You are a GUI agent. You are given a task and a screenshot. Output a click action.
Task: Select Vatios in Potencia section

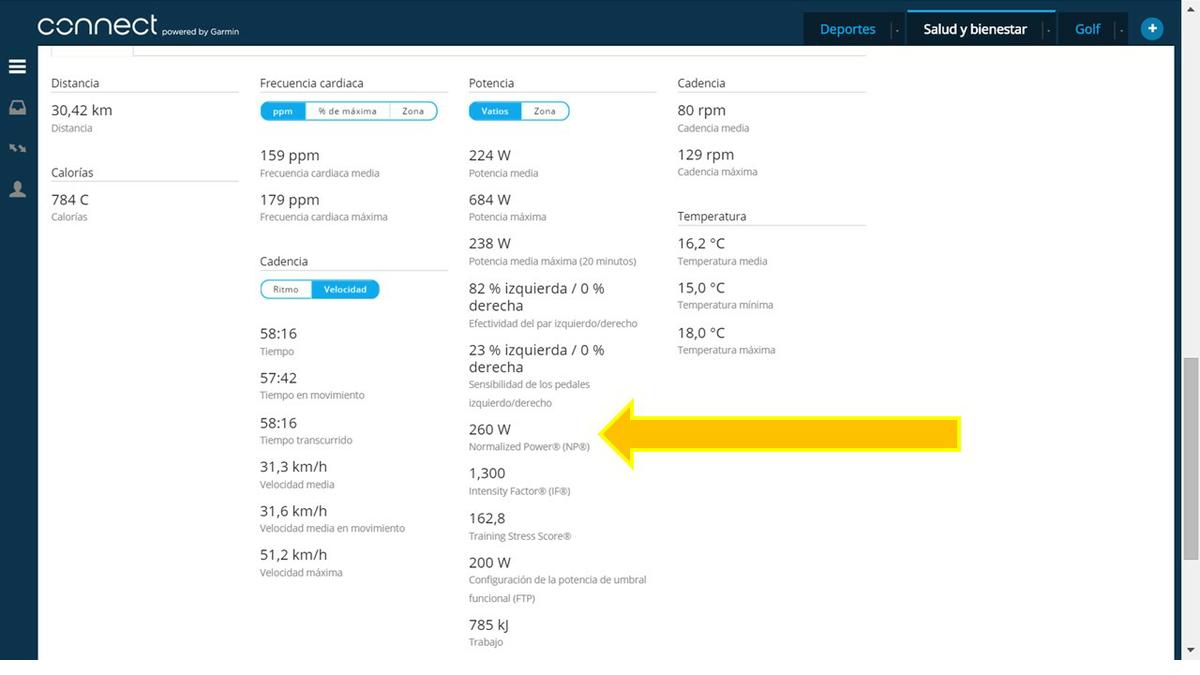(x=495, y=111)
